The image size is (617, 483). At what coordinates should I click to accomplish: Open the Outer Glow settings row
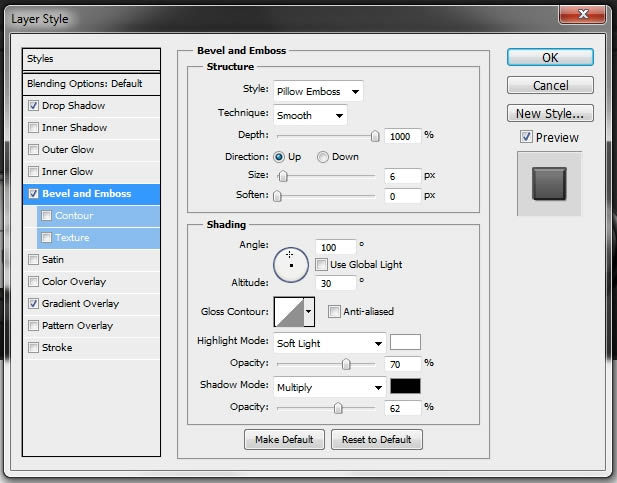click(91, 150)
